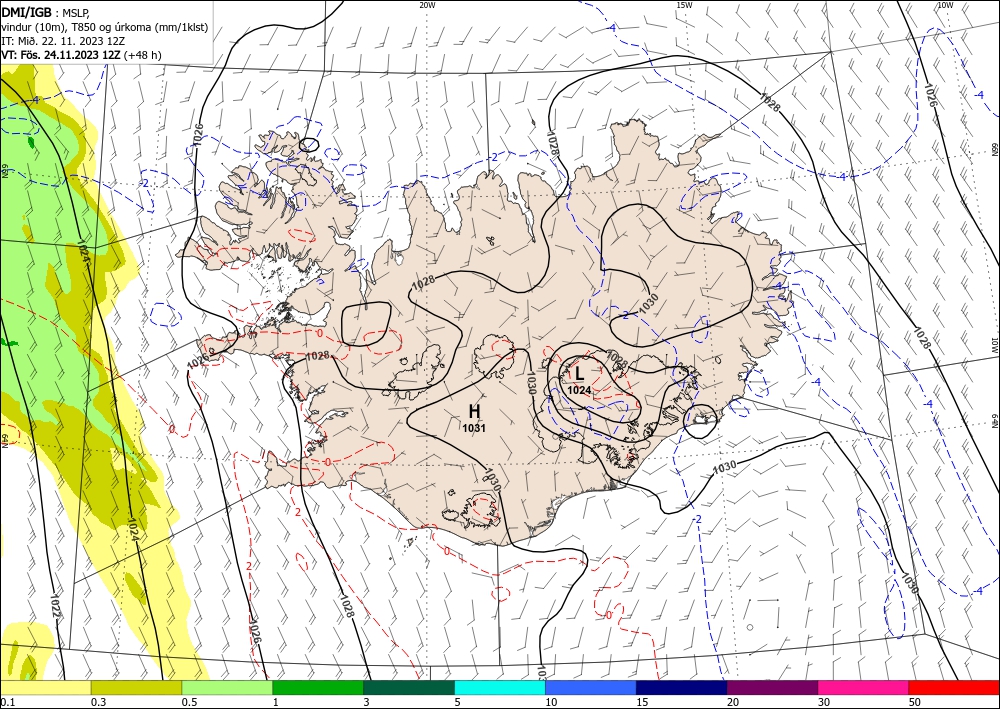Click the purple 20 mm legend swatch

772,688
